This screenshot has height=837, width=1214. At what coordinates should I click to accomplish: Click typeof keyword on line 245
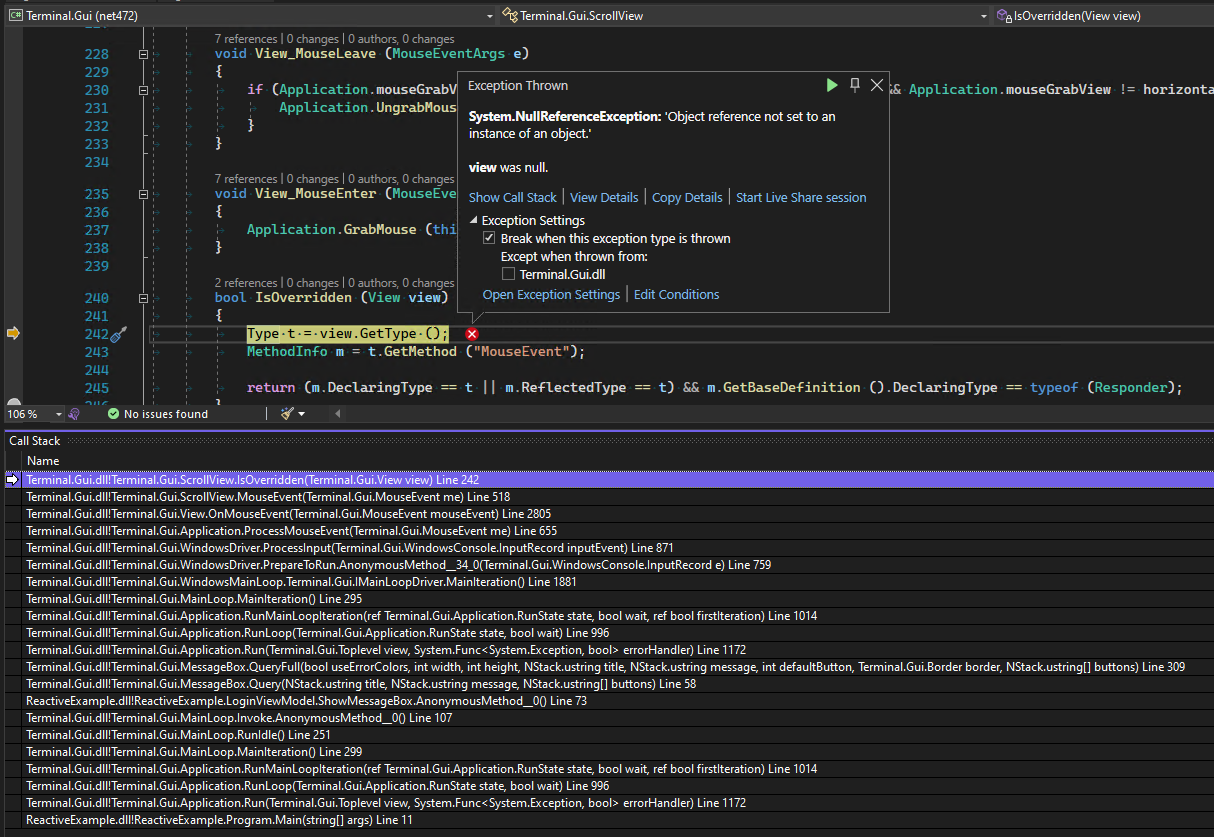(x=1054, y=388)
